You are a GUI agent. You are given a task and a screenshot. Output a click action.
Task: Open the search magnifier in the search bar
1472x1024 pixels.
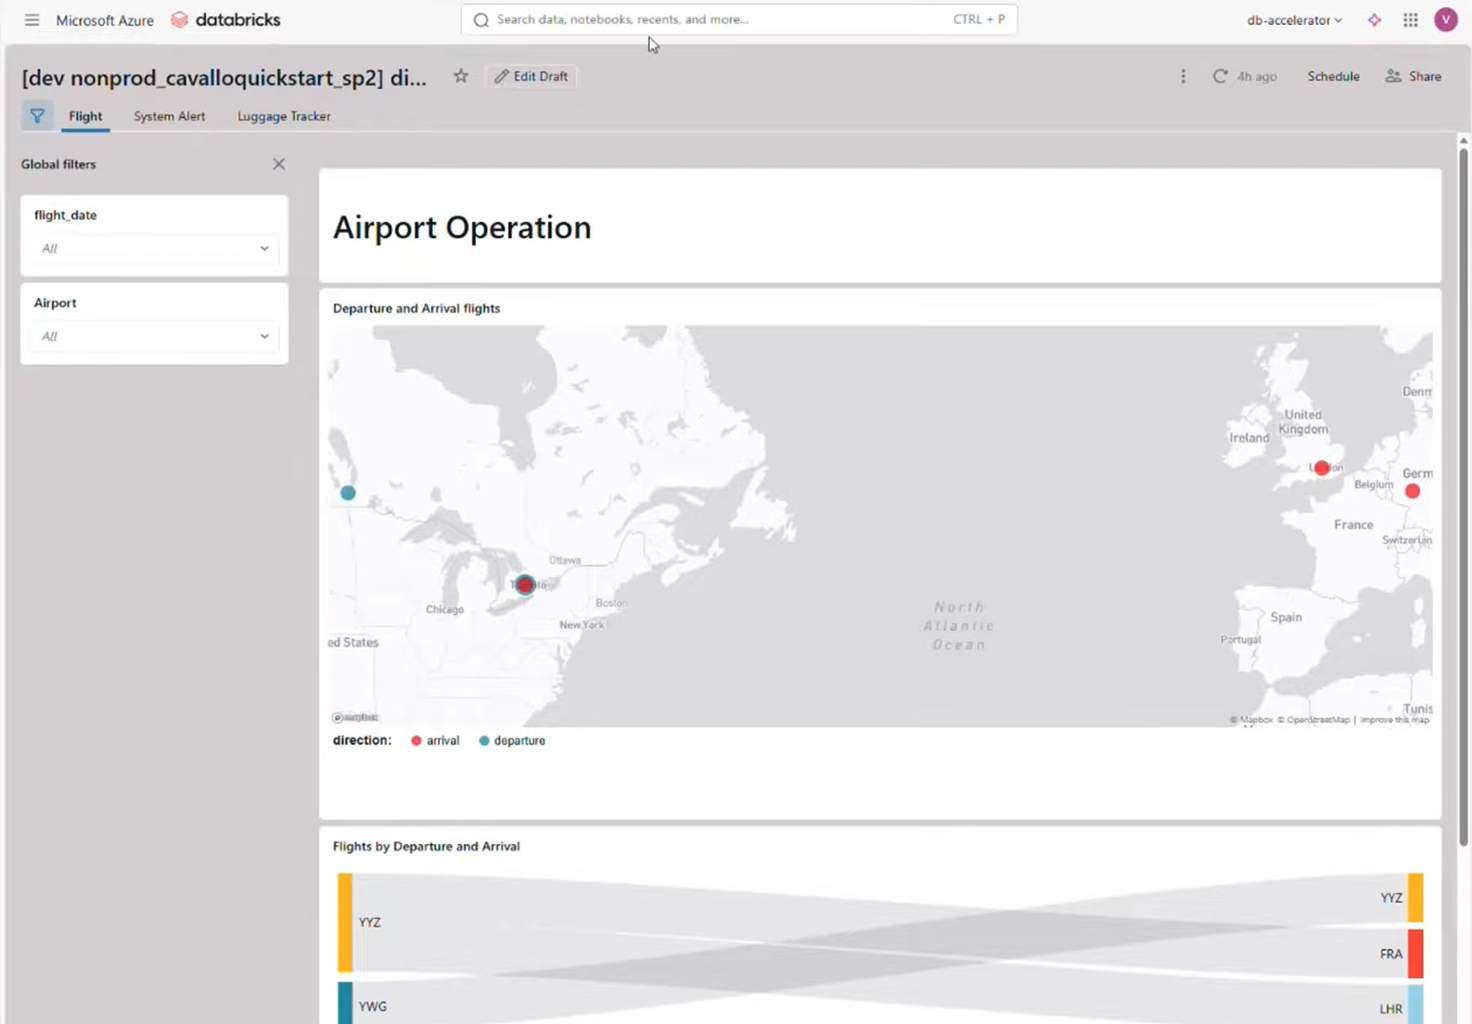(x=481, y=19)
